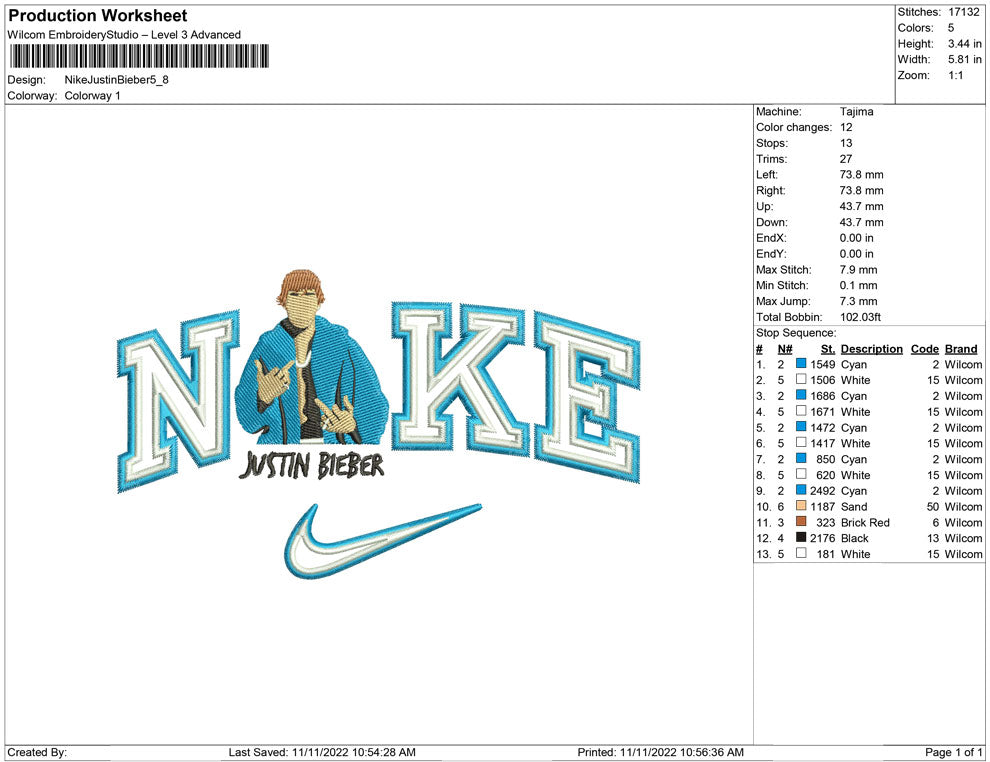Viewport: 990px width, 762px height.
Task: Click the Total Bobbin value 102.03ft
Action: tap(860, 317)
